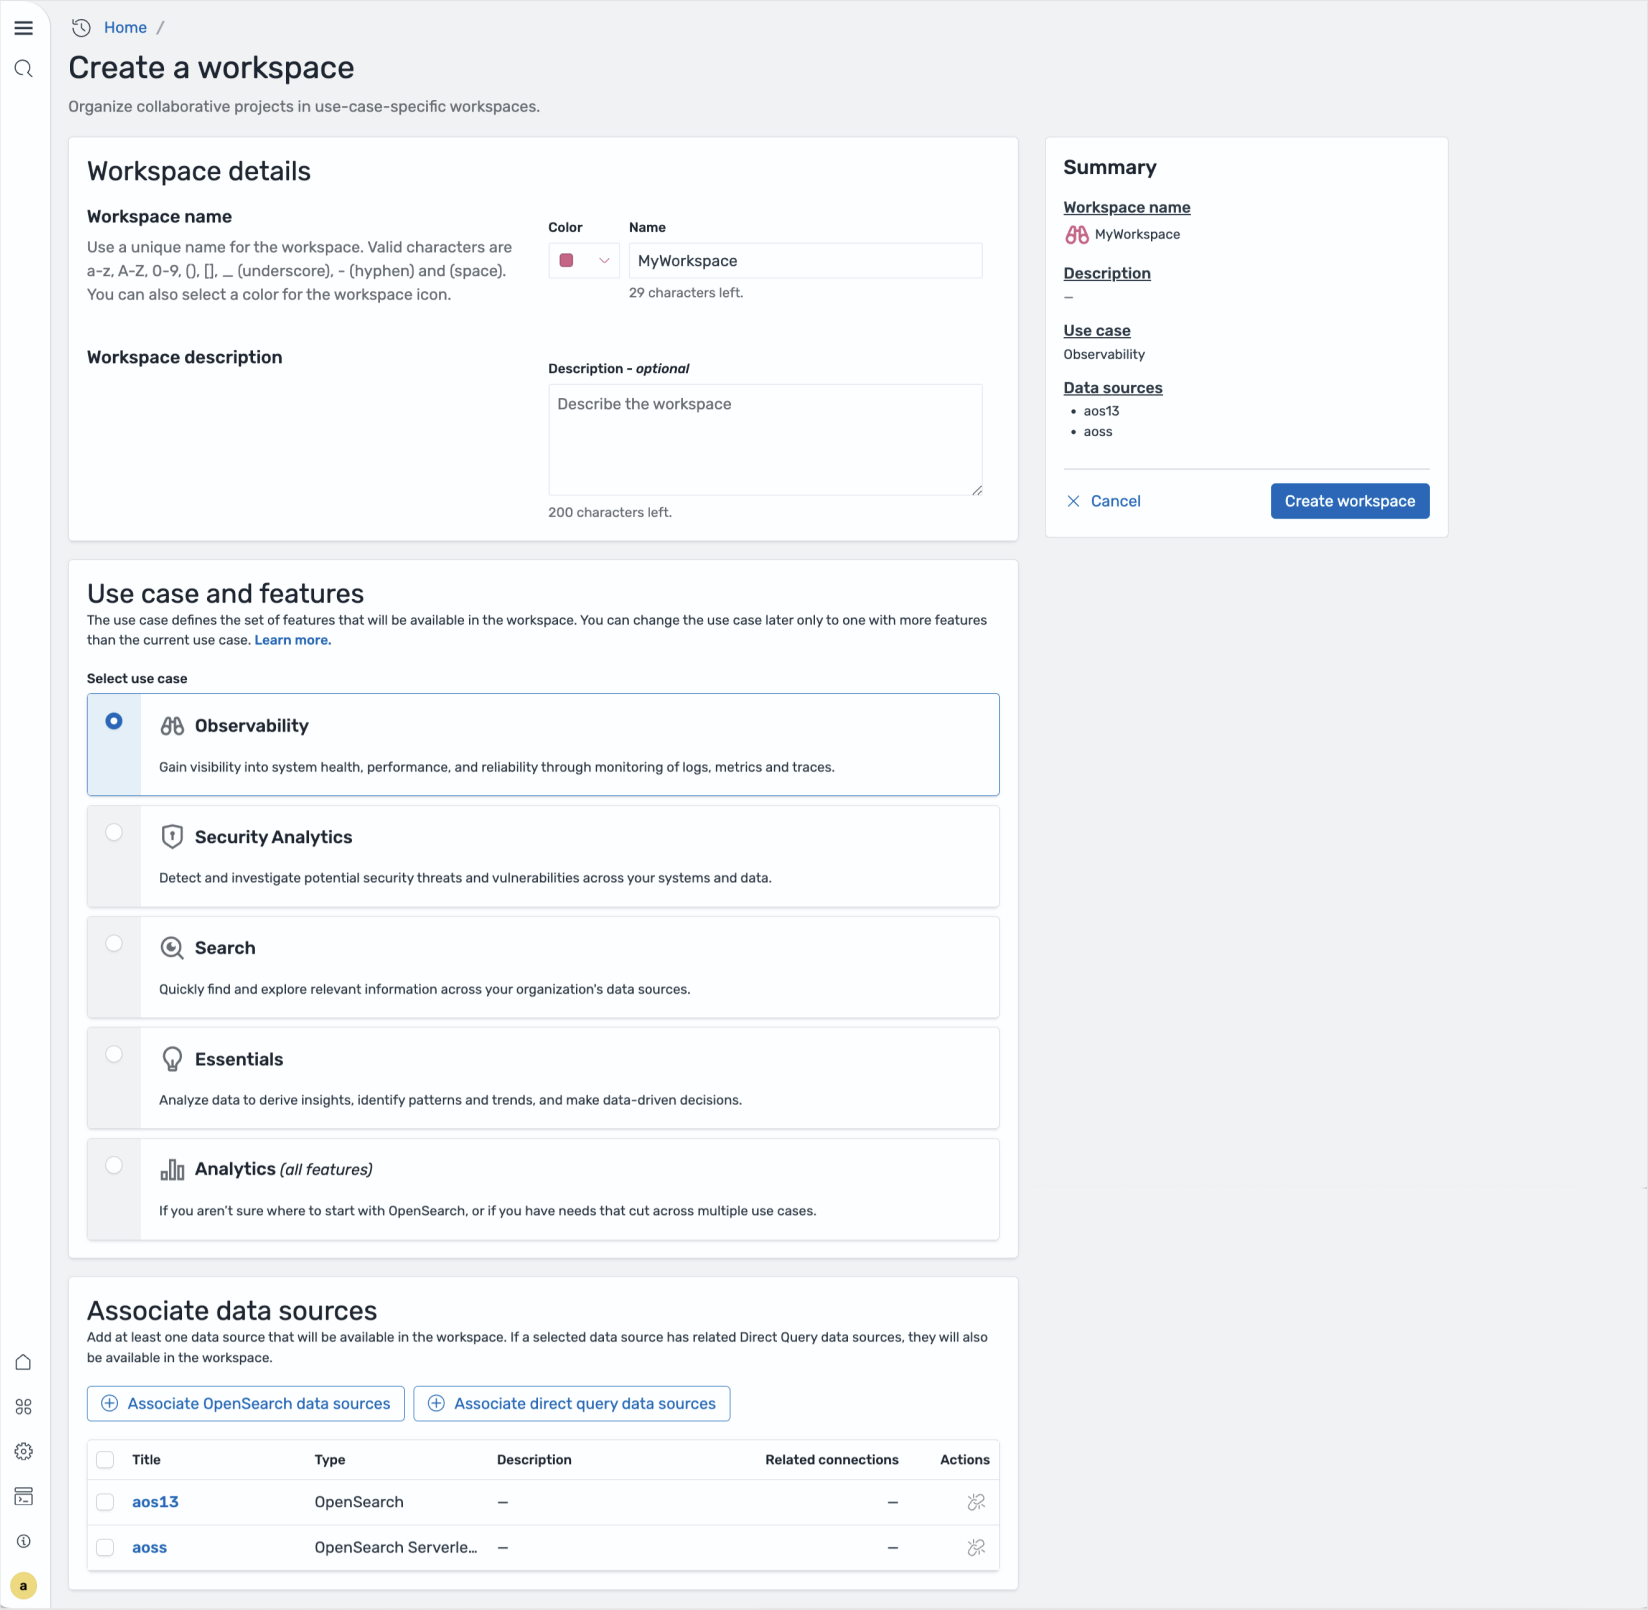Click the Observability binoculars icon
Viewport: 1648px width, 1610px height.
pos(172,726)
